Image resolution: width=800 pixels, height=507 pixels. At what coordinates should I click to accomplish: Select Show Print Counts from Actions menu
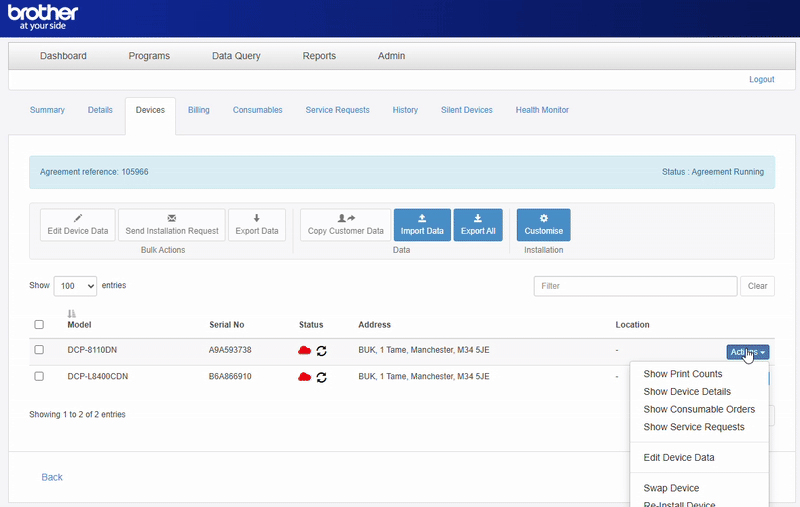(683, 374)
